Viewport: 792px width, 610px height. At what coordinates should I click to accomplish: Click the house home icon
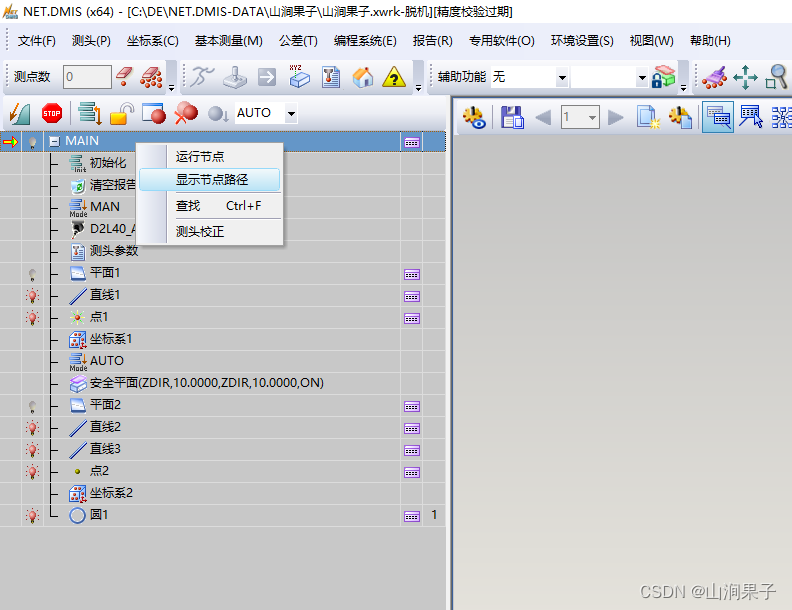363,77
